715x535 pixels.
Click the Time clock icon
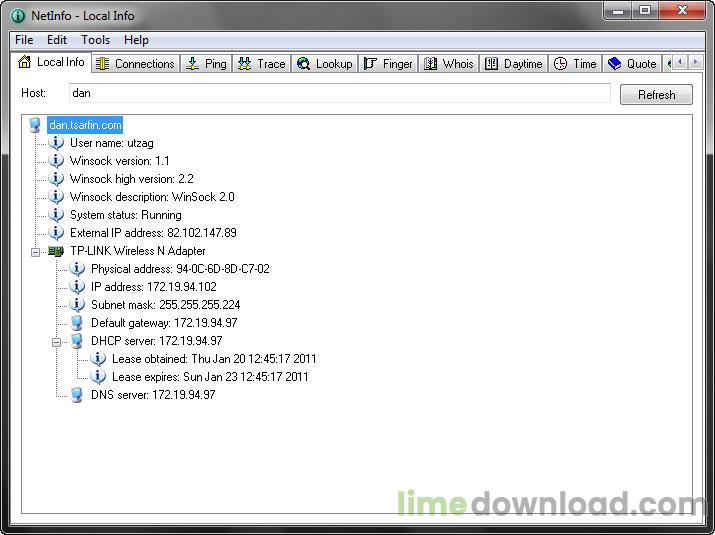[x=561, y=64]
